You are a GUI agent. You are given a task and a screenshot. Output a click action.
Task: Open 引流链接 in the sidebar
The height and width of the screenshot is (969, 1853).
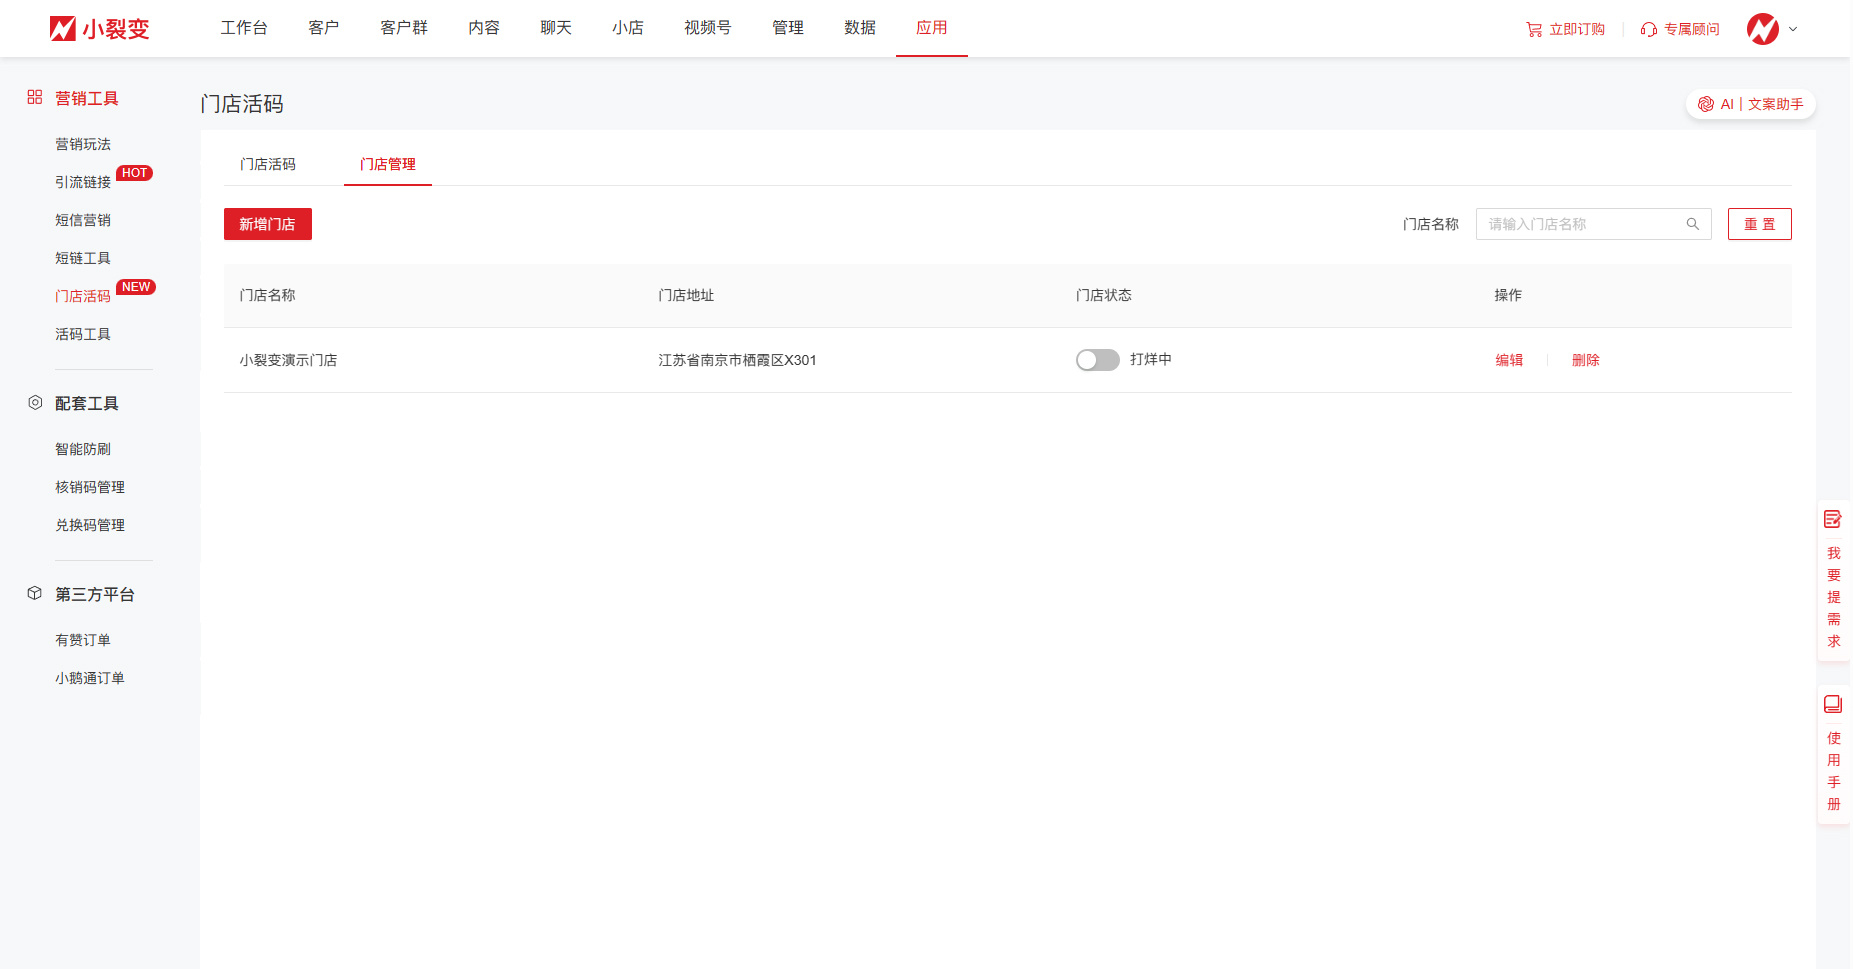point(83,182)
